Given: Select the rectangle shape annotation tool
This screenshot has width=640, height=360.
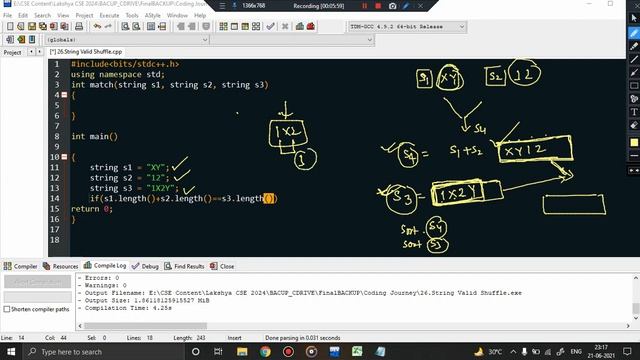Looking at the screenshot, I should click(x=633, y=86).
